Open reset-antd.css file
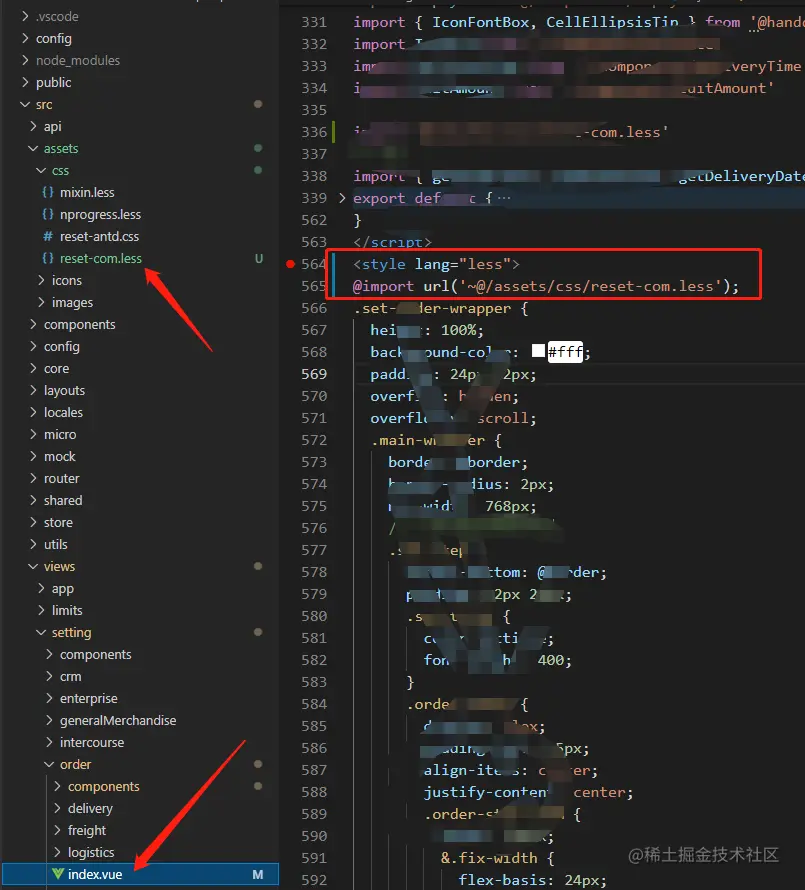This screenshot has height=890, width=805. [x=99, y=237]
